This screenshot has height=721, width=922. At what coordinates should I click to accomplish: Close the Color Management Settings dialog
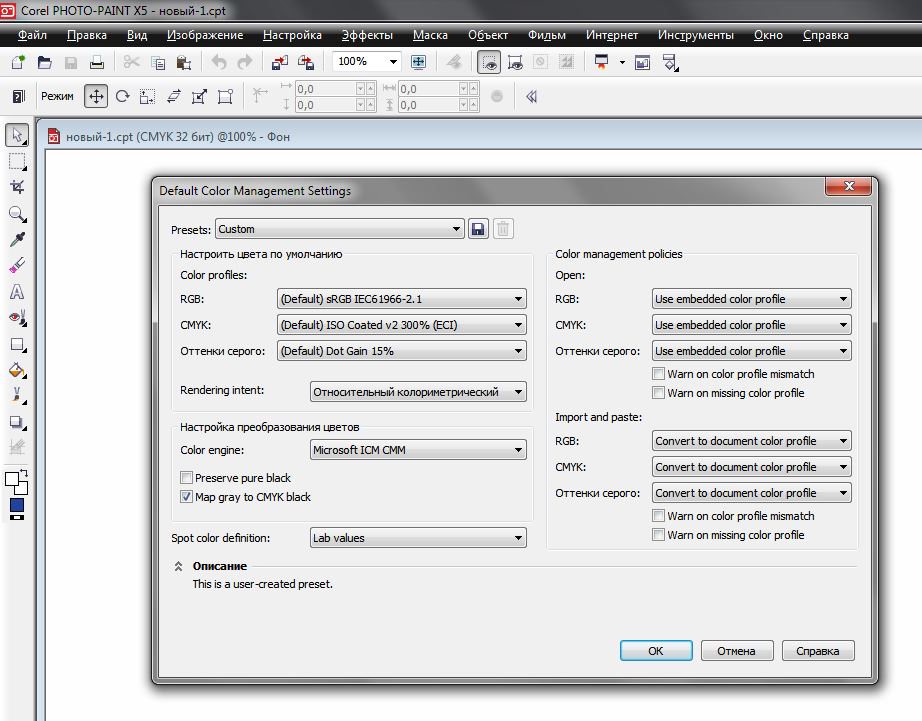pyautogui.click(x=848, y=186)
